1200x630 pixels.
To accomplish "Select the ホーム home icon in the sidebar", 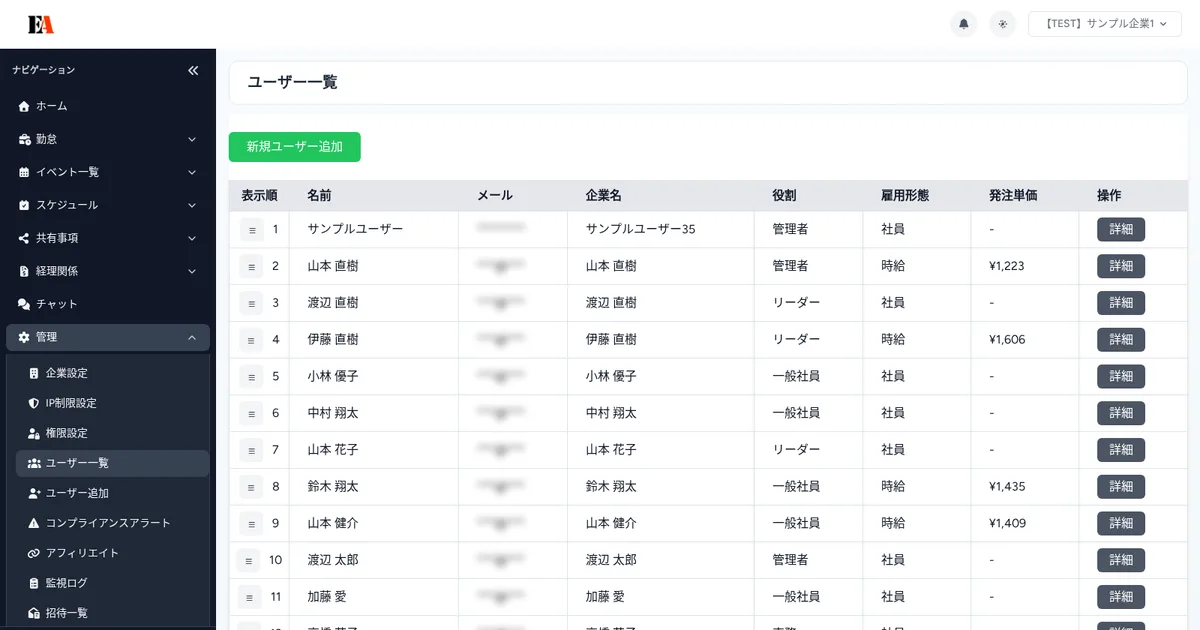I will (22, 105).
